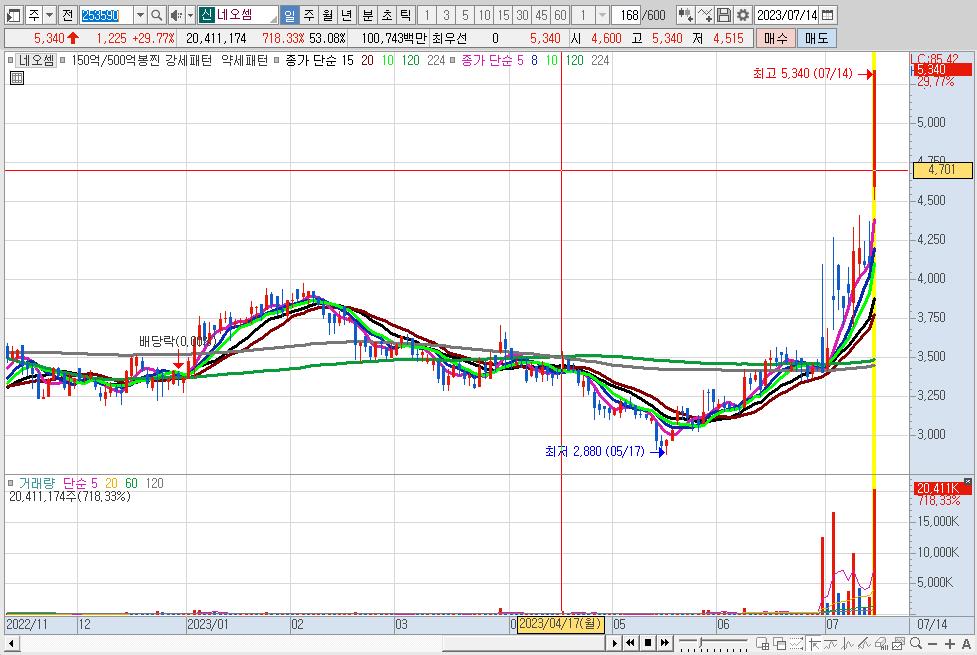The width and height of the screenshot is (977, 655).
Task: Click the add chart pane icon
Action: pos(762,644)
